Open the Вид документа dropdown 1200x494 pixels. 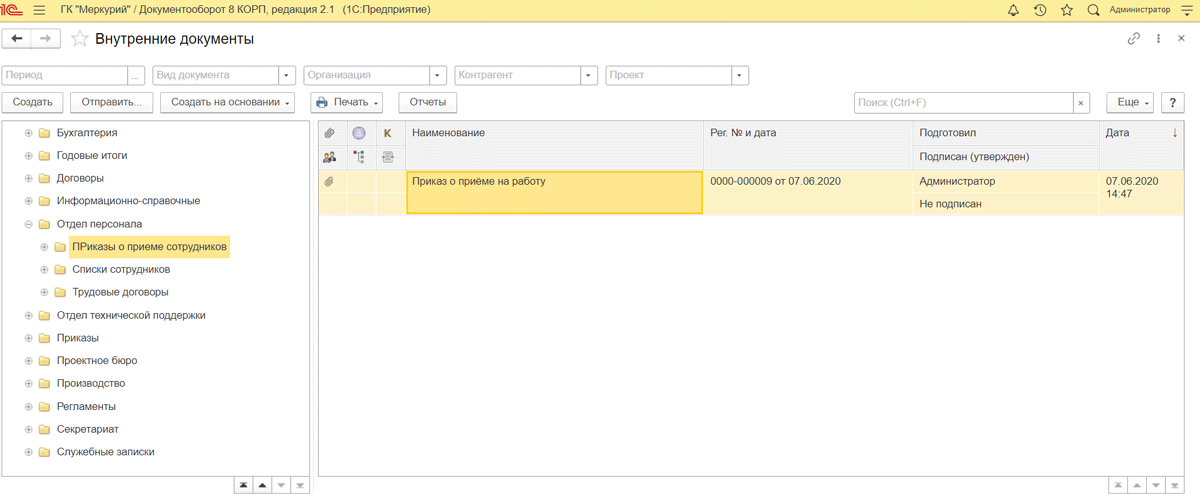(x=288, y=75)
